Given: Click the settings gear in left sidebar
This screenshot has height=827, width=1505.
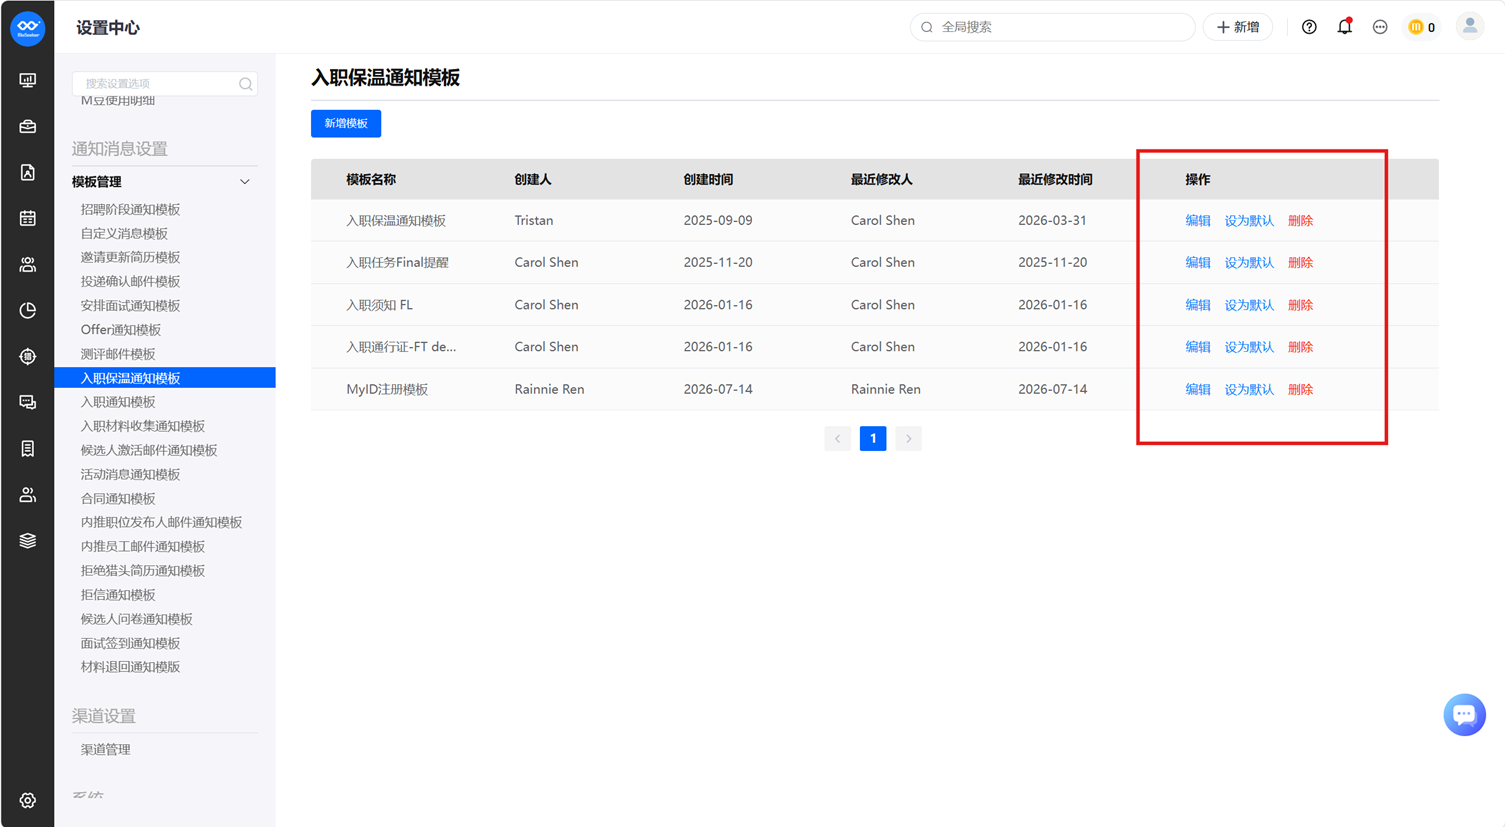Looking at the screenshot, I should tap(28, 800).
